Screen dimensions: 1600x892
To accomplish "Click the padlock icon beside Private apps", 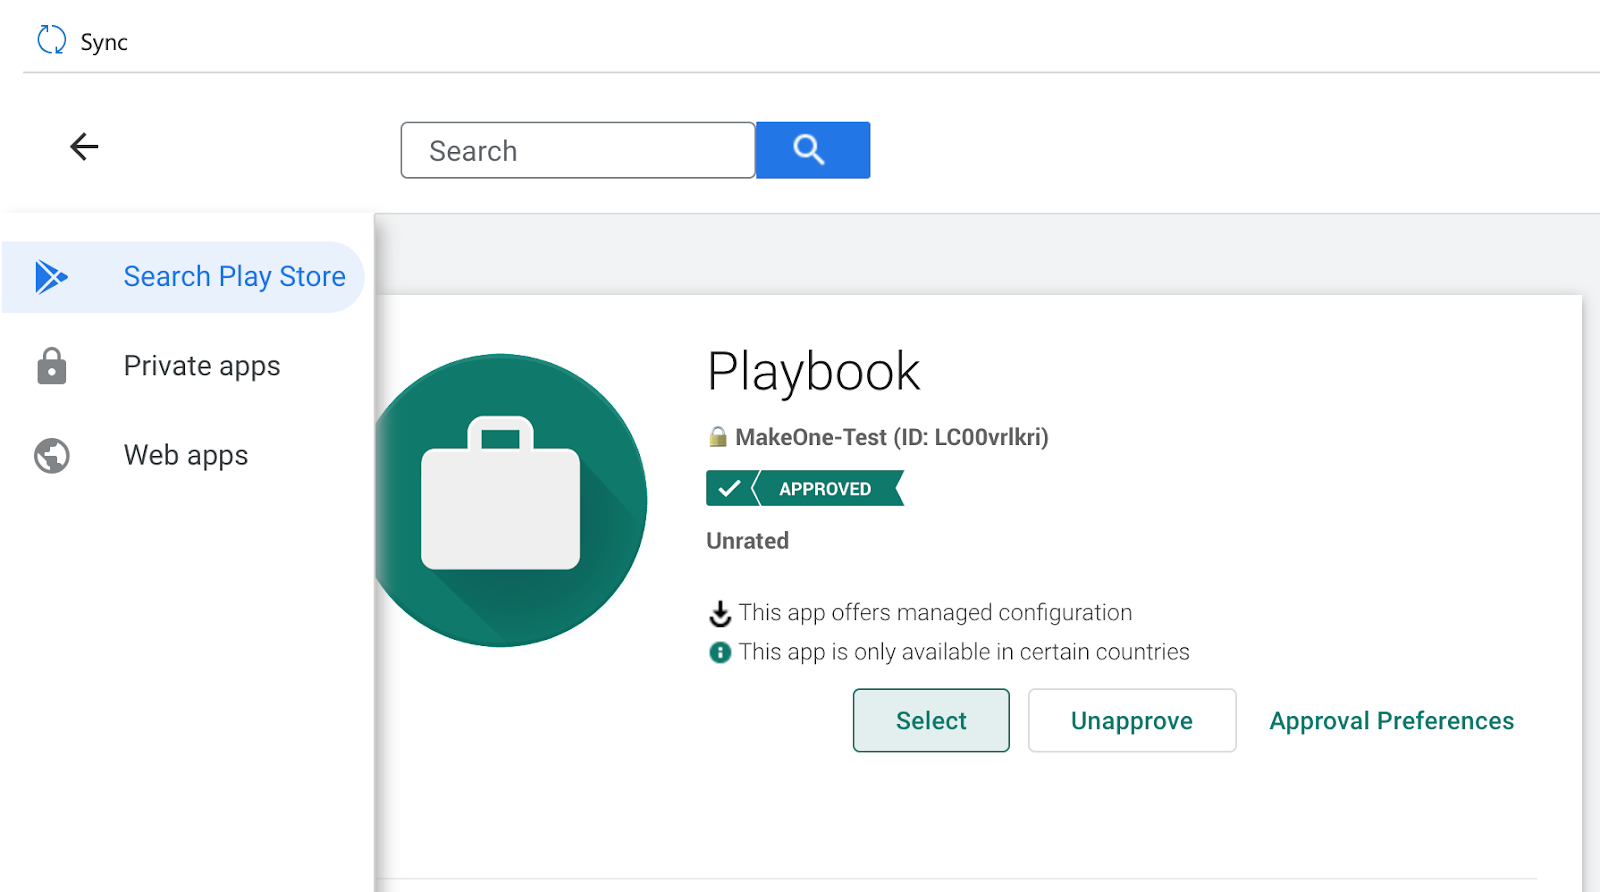I will point(51,366).
